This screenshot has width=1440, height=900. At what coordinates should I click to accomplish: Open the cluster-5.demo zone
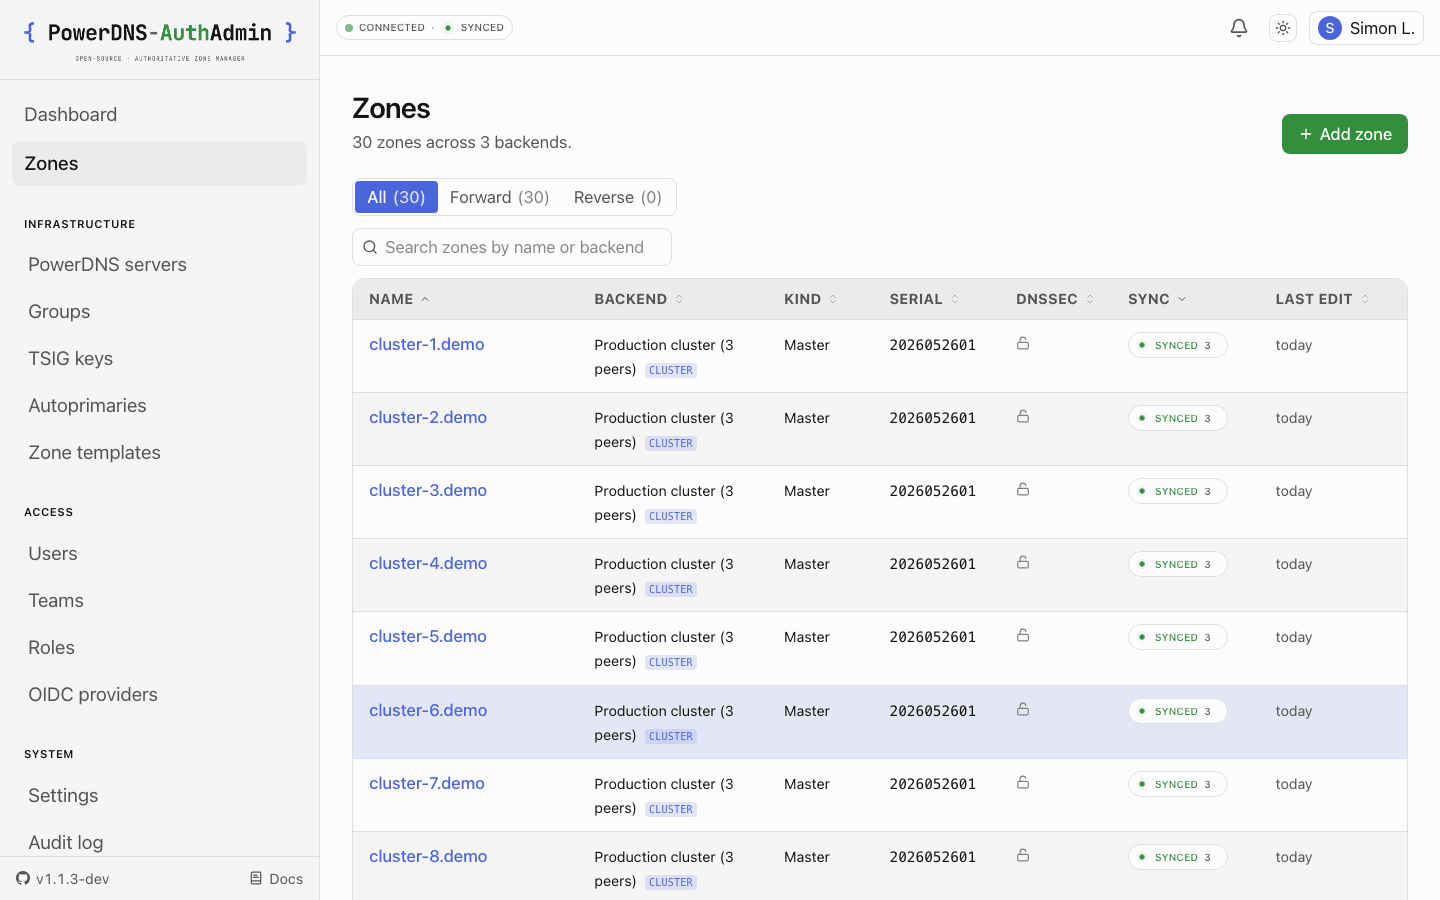[x=428, y=636]
